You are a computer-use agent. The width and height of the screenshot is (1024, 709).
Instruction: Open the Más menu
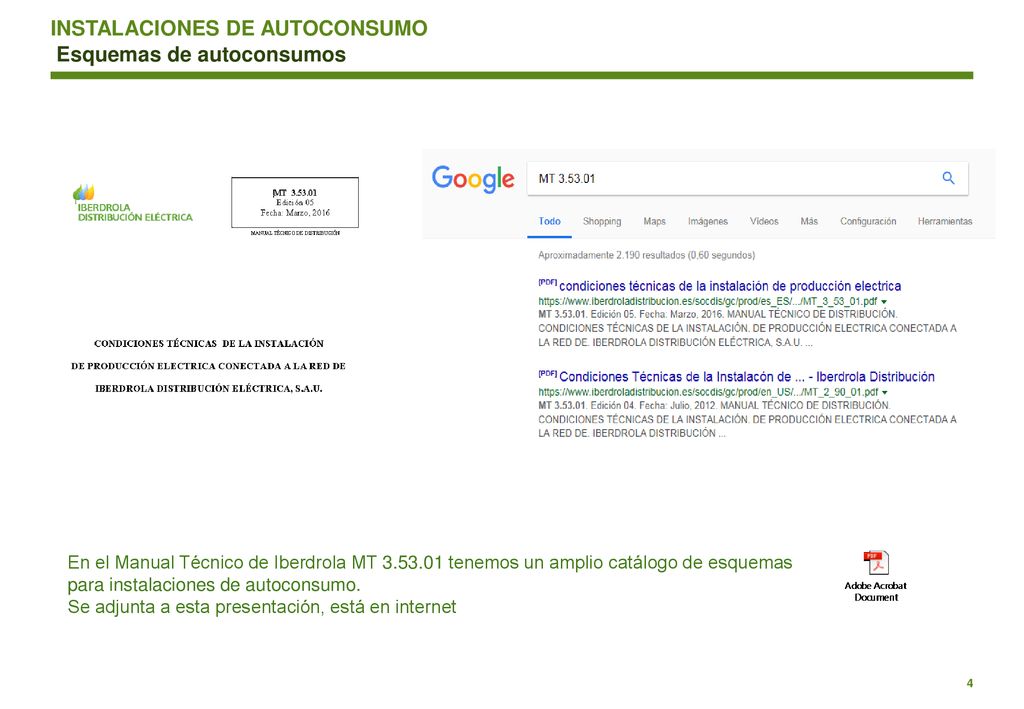pyautogui.click(x=809, y=221)
